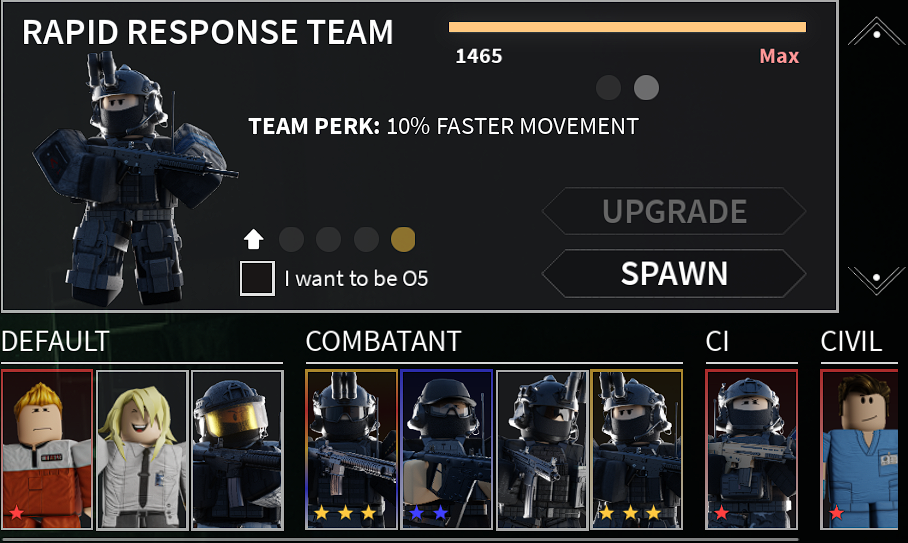Check the "I want to be O5" box

point(257,278)
